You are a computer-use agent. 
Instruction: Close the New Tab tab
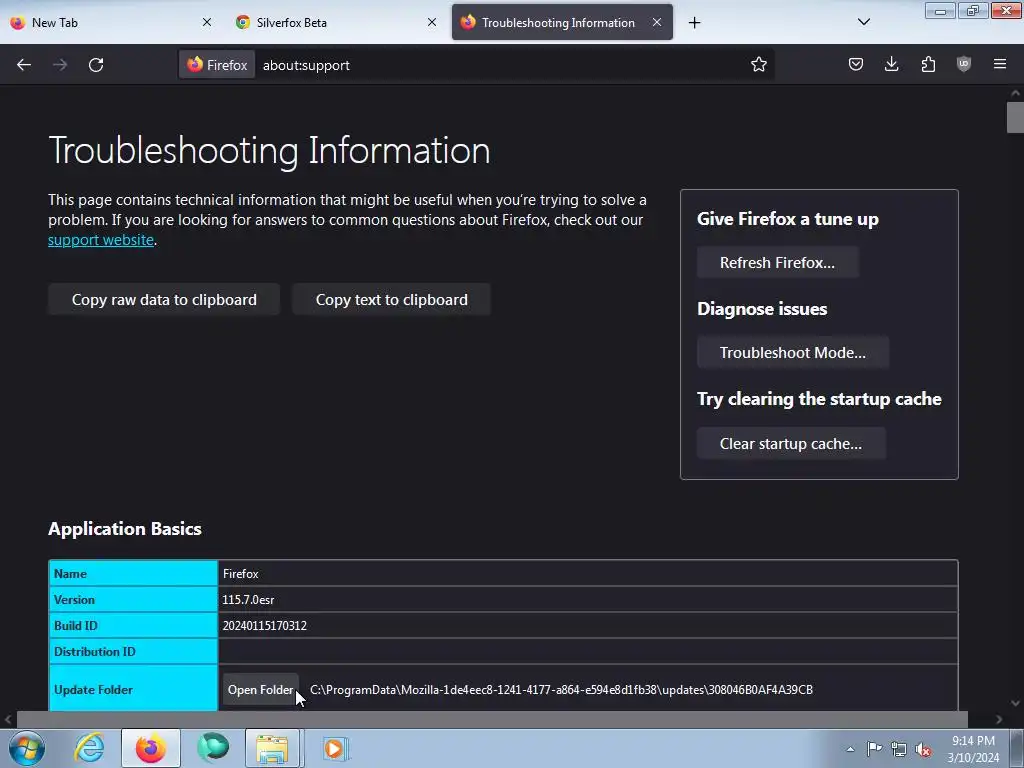[206, 22]
